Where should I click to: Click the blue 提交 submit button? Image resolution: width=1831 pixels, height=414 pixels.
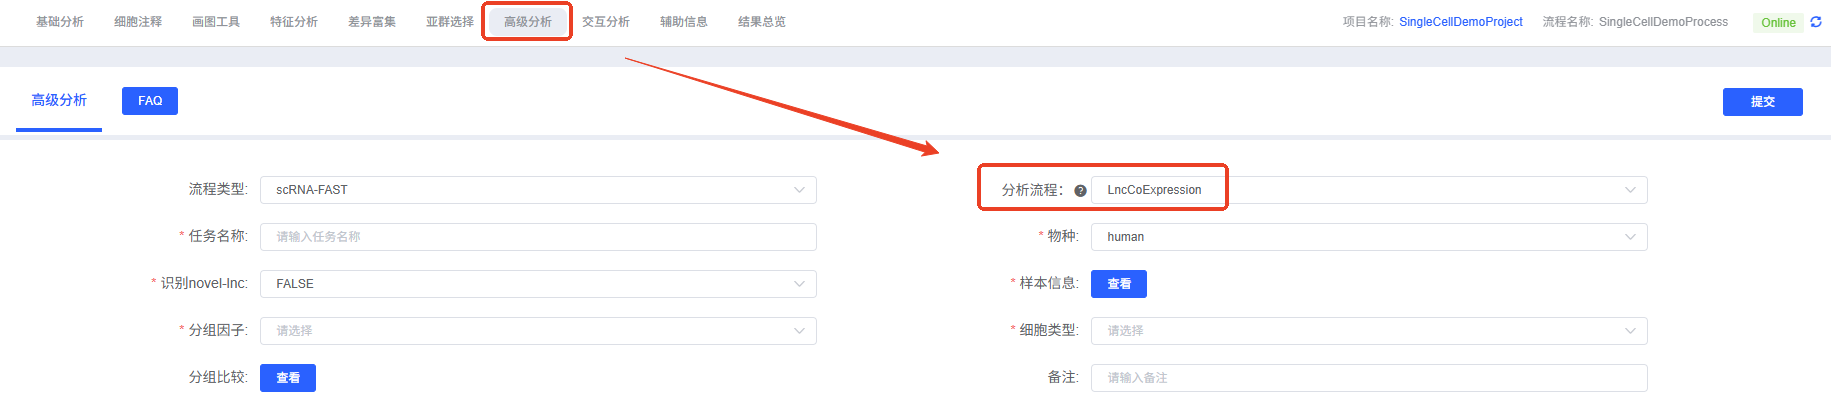(x=1762, y=102)
